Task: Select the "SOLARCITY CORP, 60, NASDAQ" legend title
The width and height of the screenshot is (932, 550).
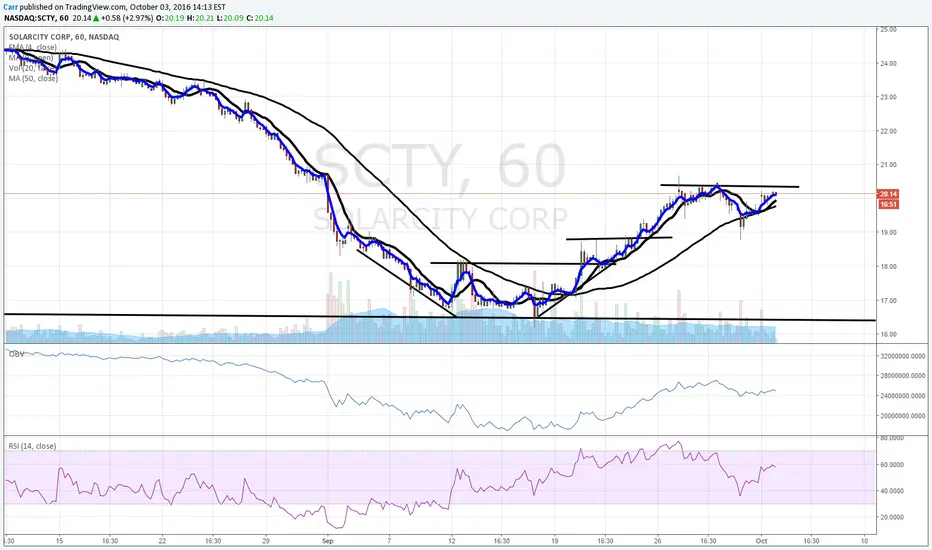Action: [64, 37]
